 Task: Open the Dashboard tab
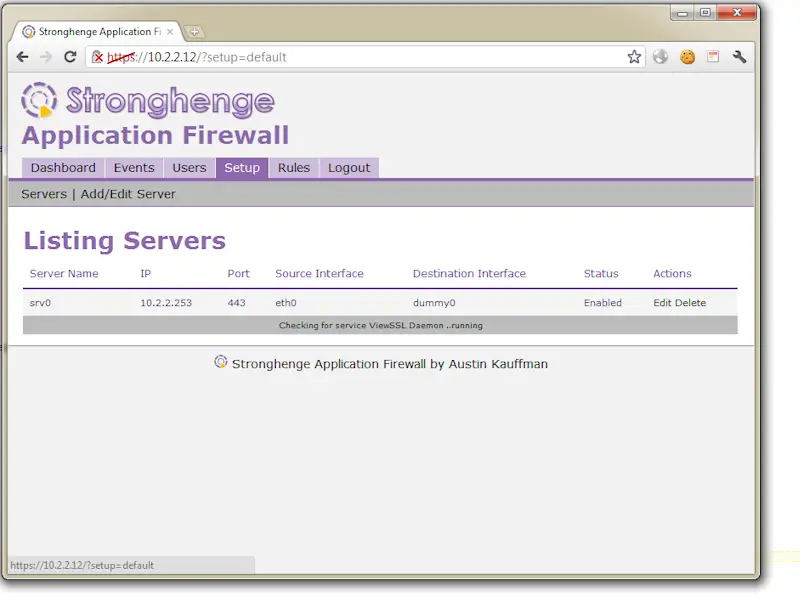point(63,168)
